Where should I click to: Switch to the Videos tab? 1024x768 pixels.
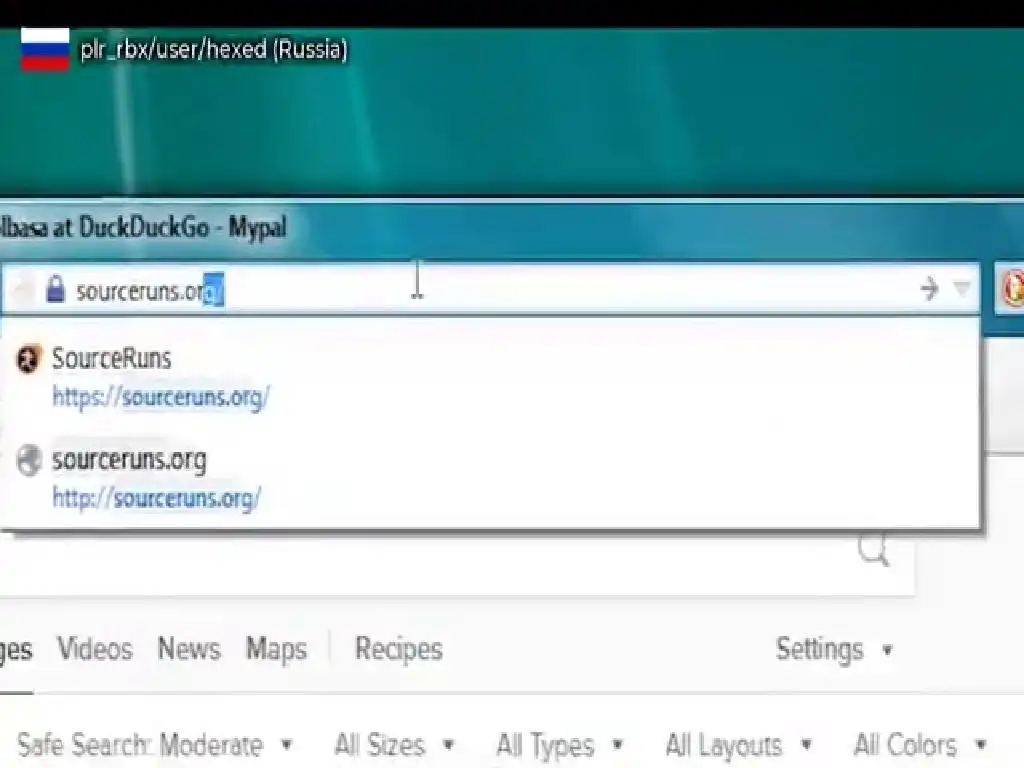[95, 649]
